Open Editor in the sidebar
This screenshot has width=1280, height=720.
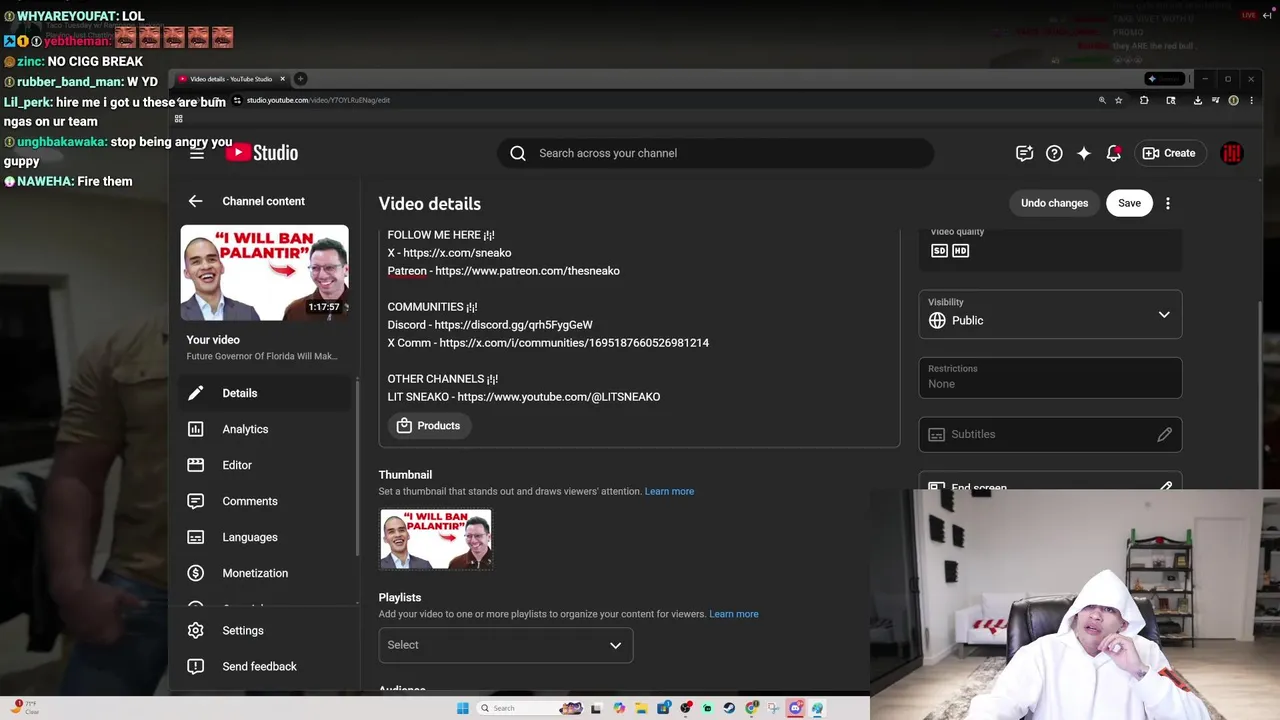click(267, 465)
